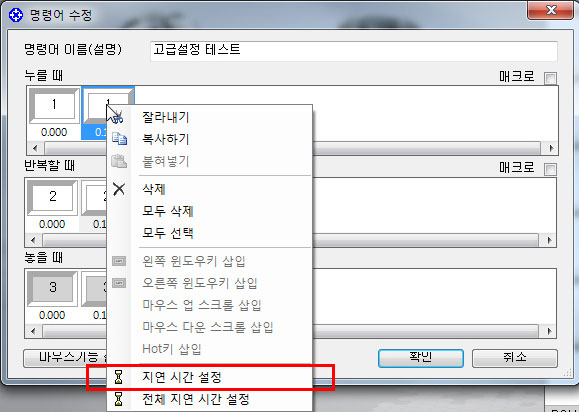Click the copy icon beside 복사하기
This screenshot has width=579, height=412.
pyautogui.click(x=119, y=139)
